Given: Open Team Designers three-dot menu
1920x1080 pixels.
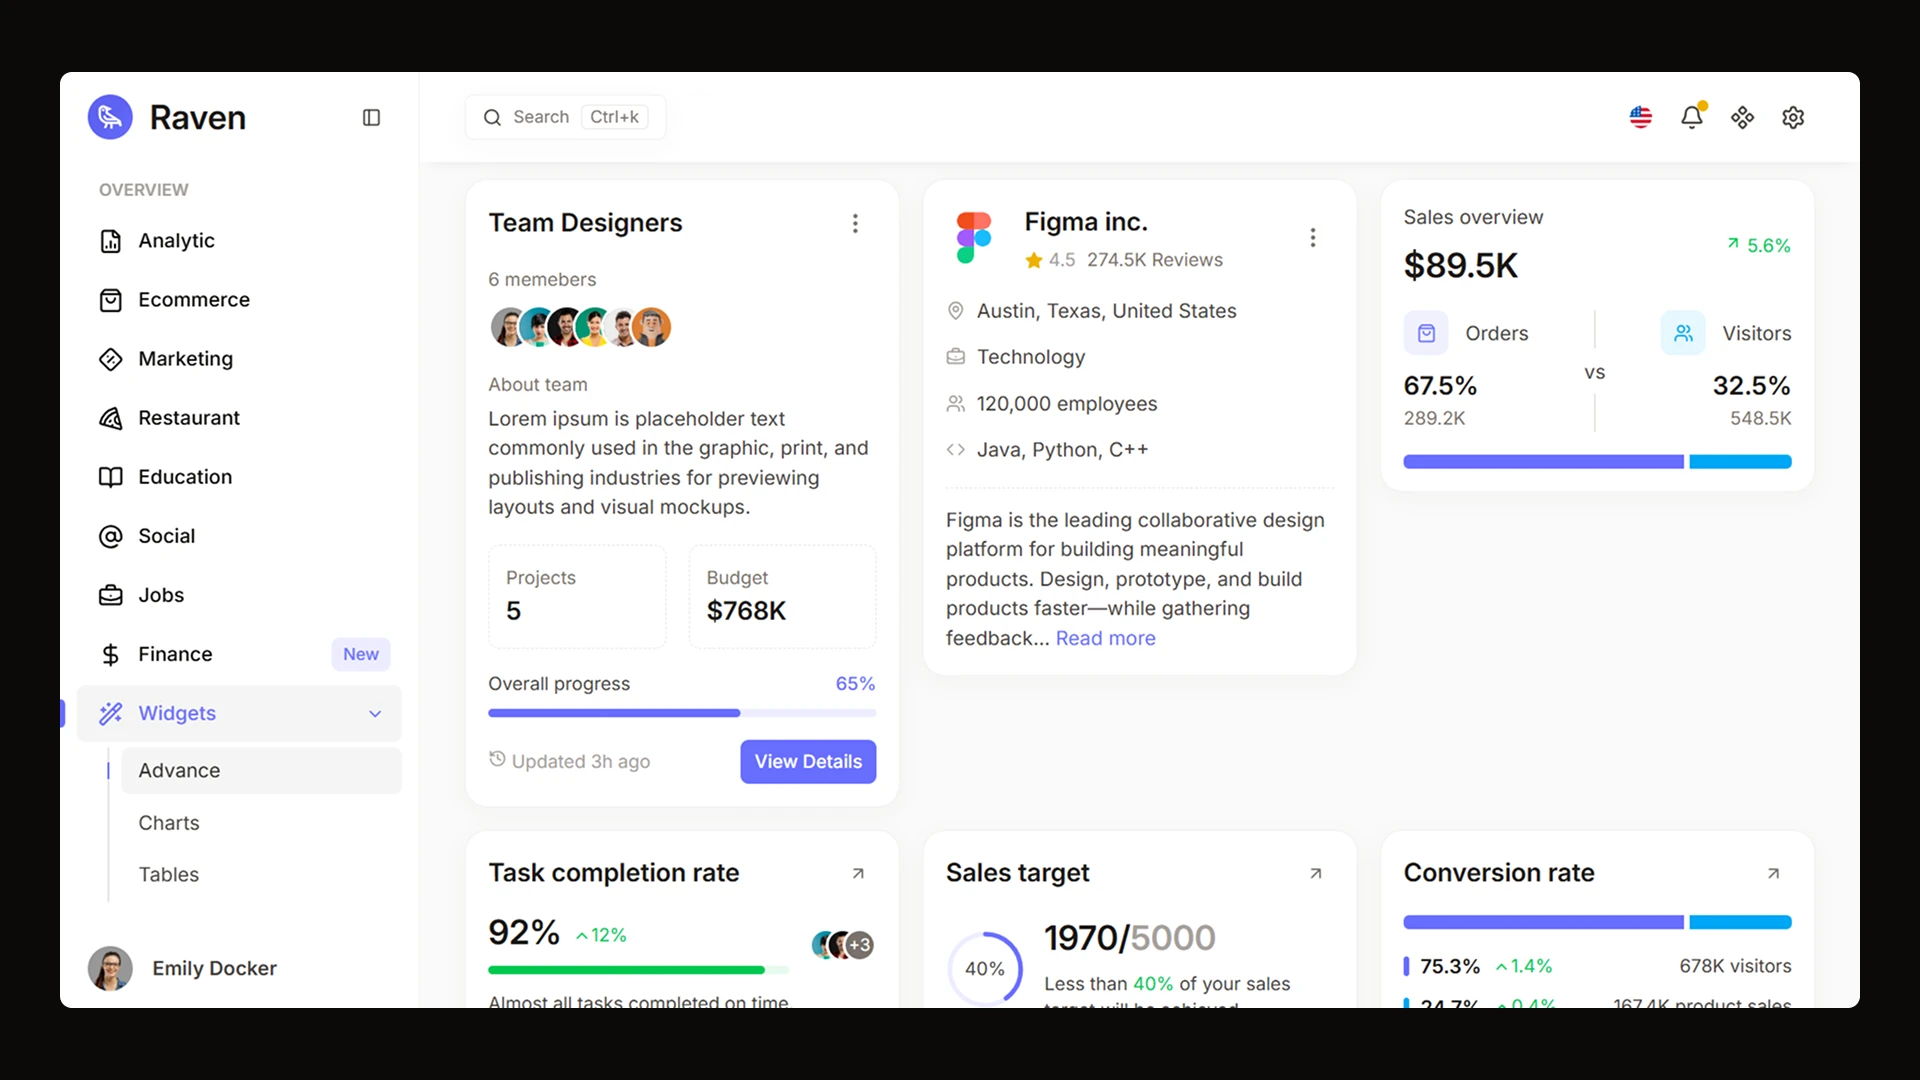Looking at the screenshot, I should pos(855,223).
